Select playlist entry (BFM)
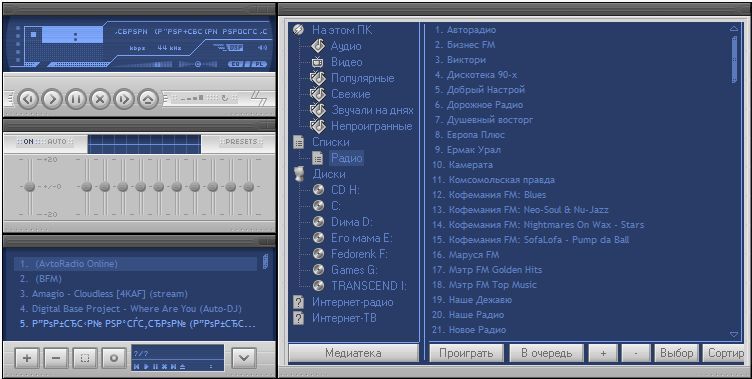 [135, 279]
